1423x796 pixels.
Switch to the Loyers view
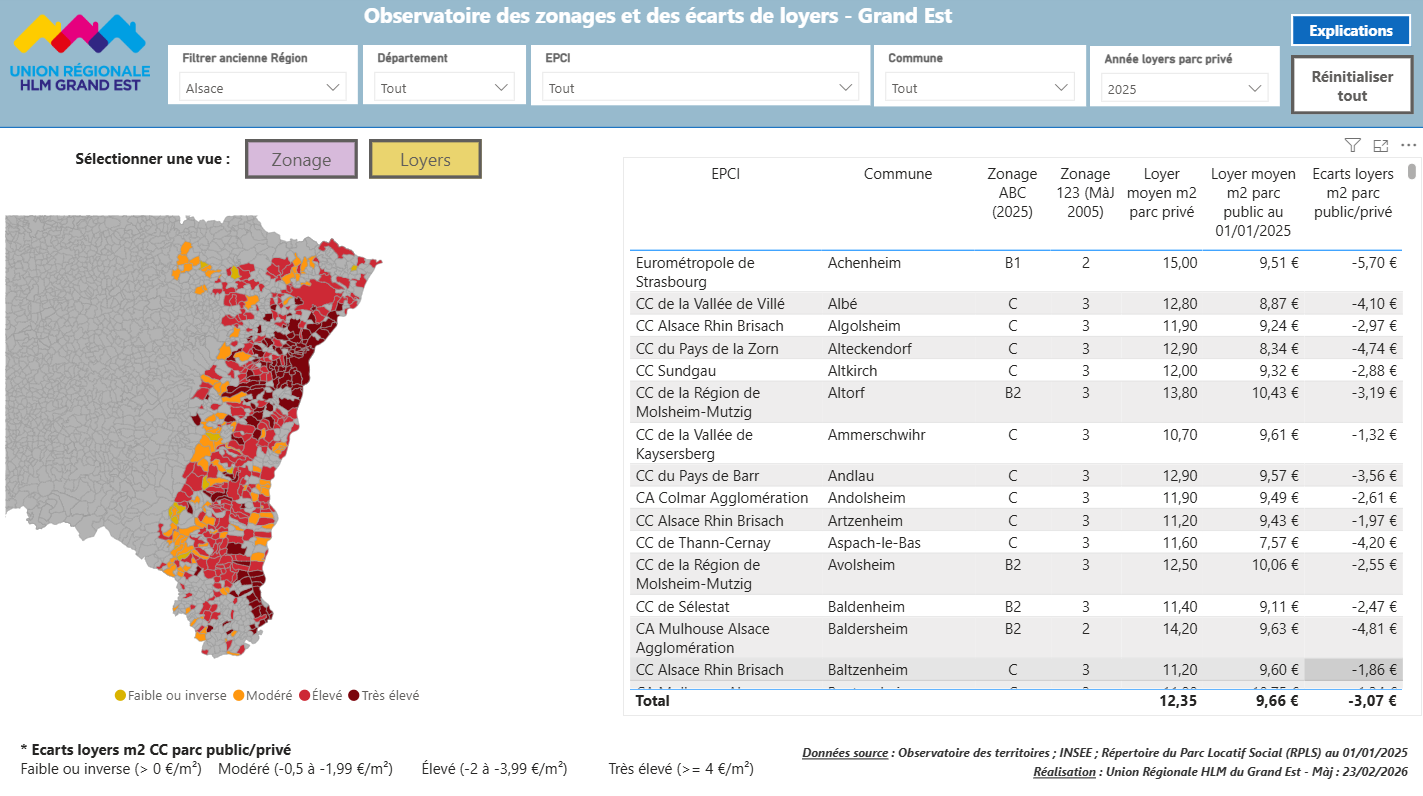click(425, 159)
